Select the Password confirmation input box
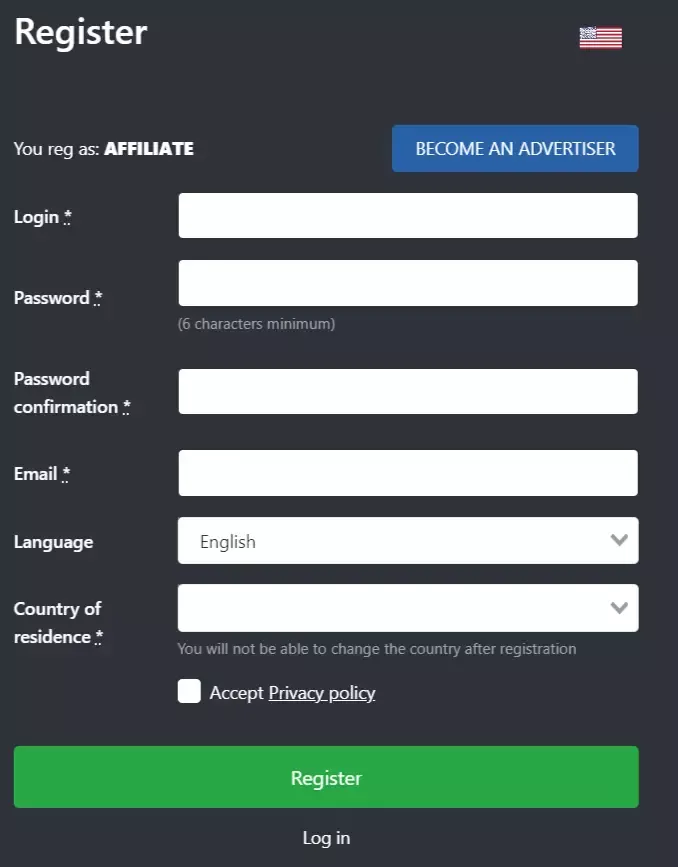Image resolution: width=678 pixels, height=867 pixels. 407,391
